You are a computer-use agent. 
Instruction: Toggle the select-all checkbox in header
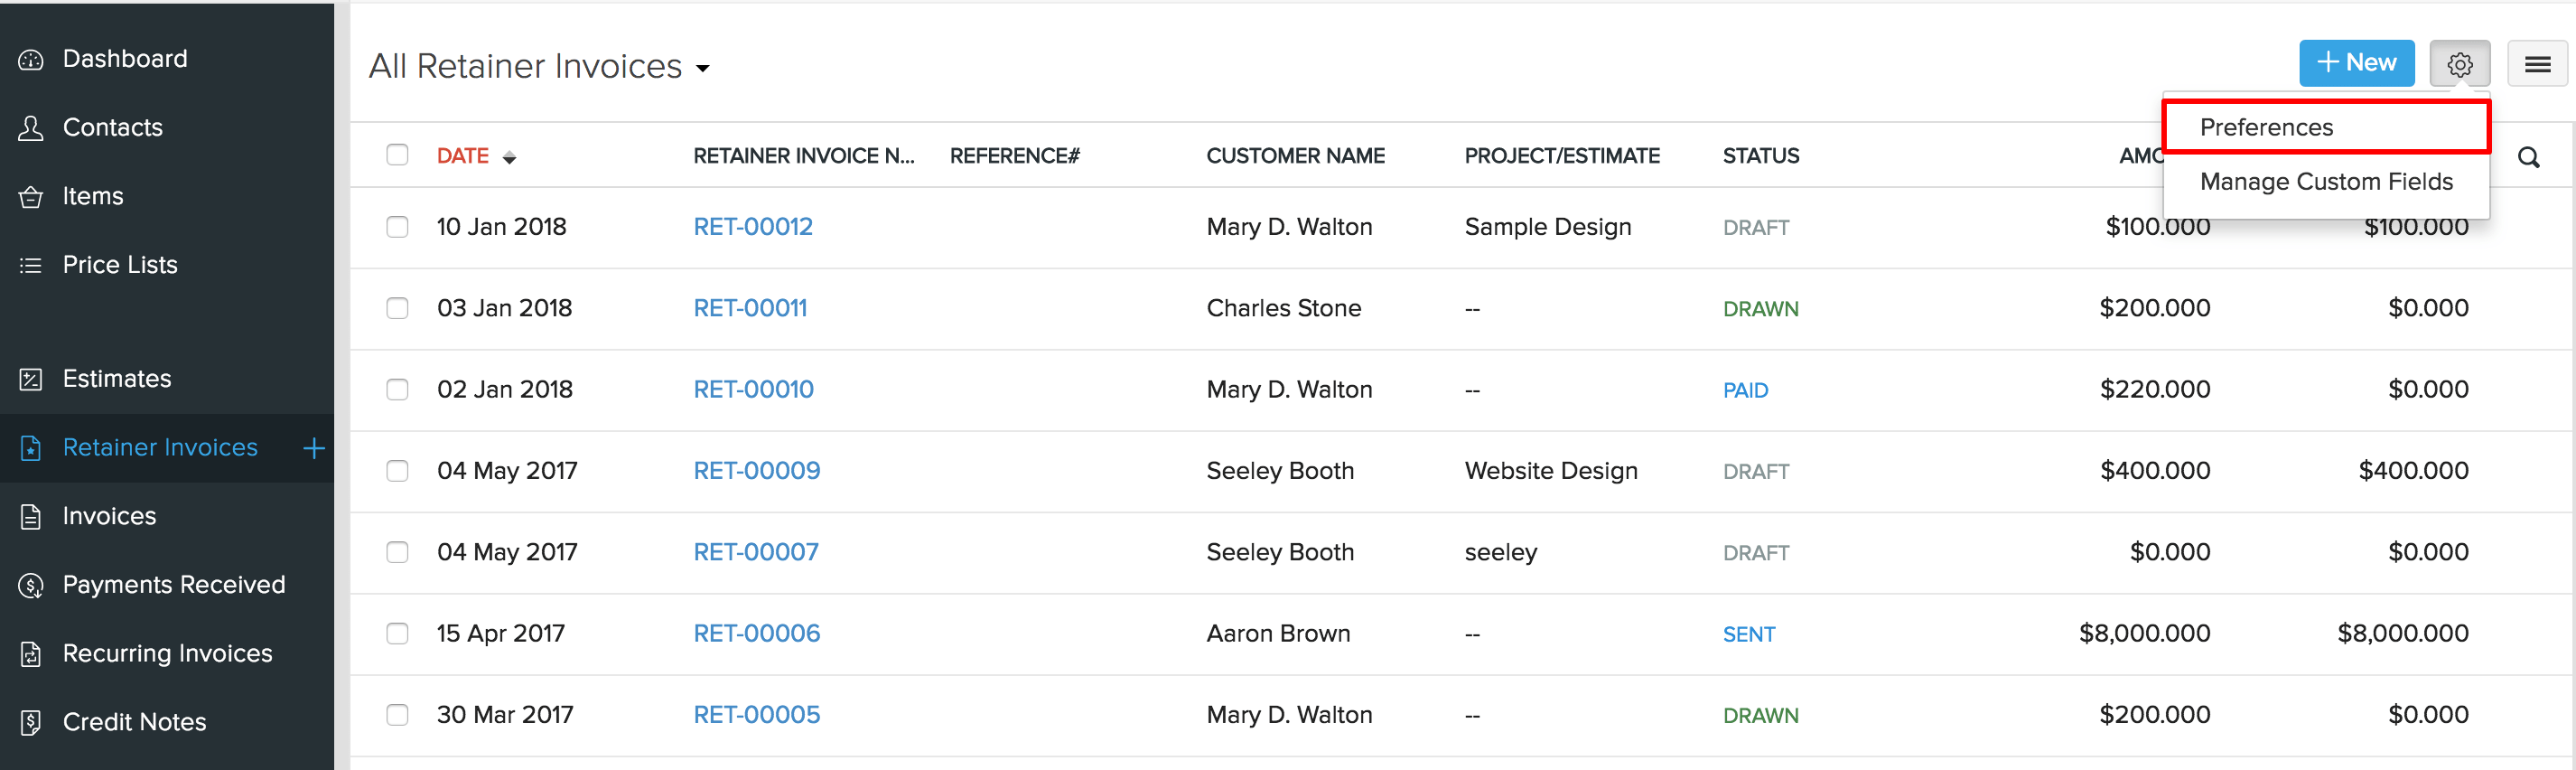coord(397,155)
